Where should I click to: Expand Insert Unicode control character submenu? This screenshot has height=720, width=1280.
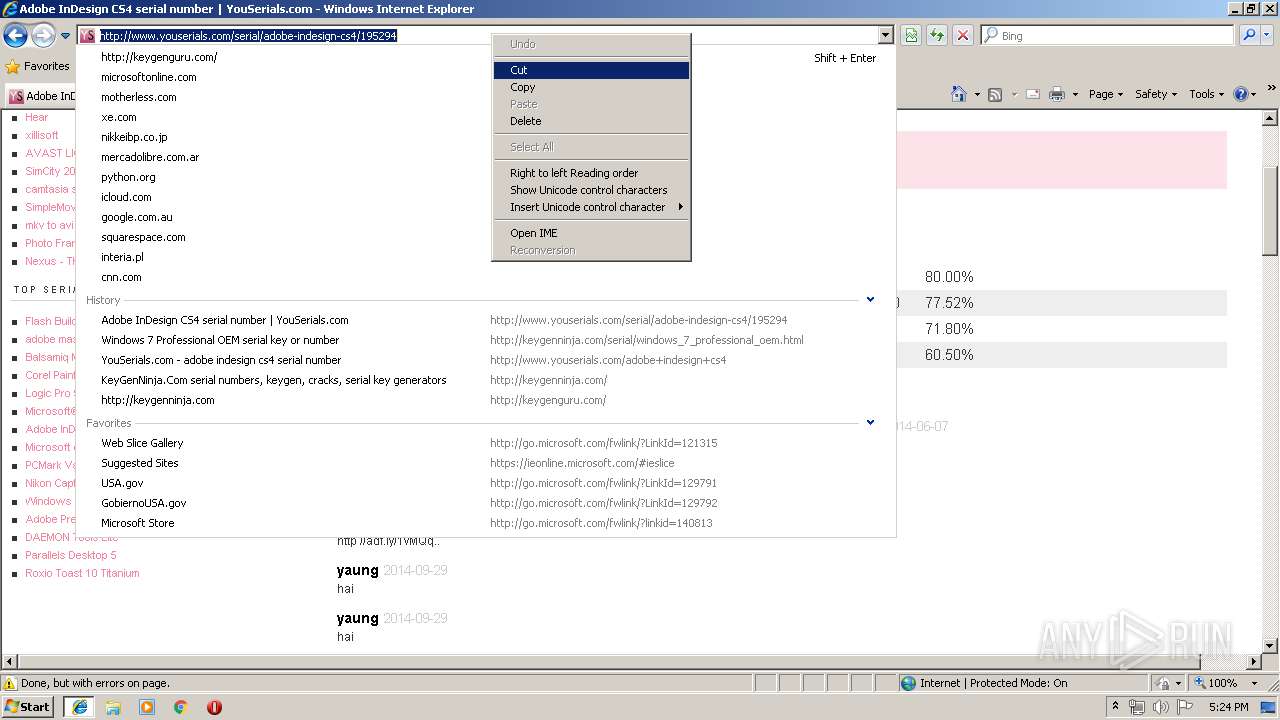591,207
